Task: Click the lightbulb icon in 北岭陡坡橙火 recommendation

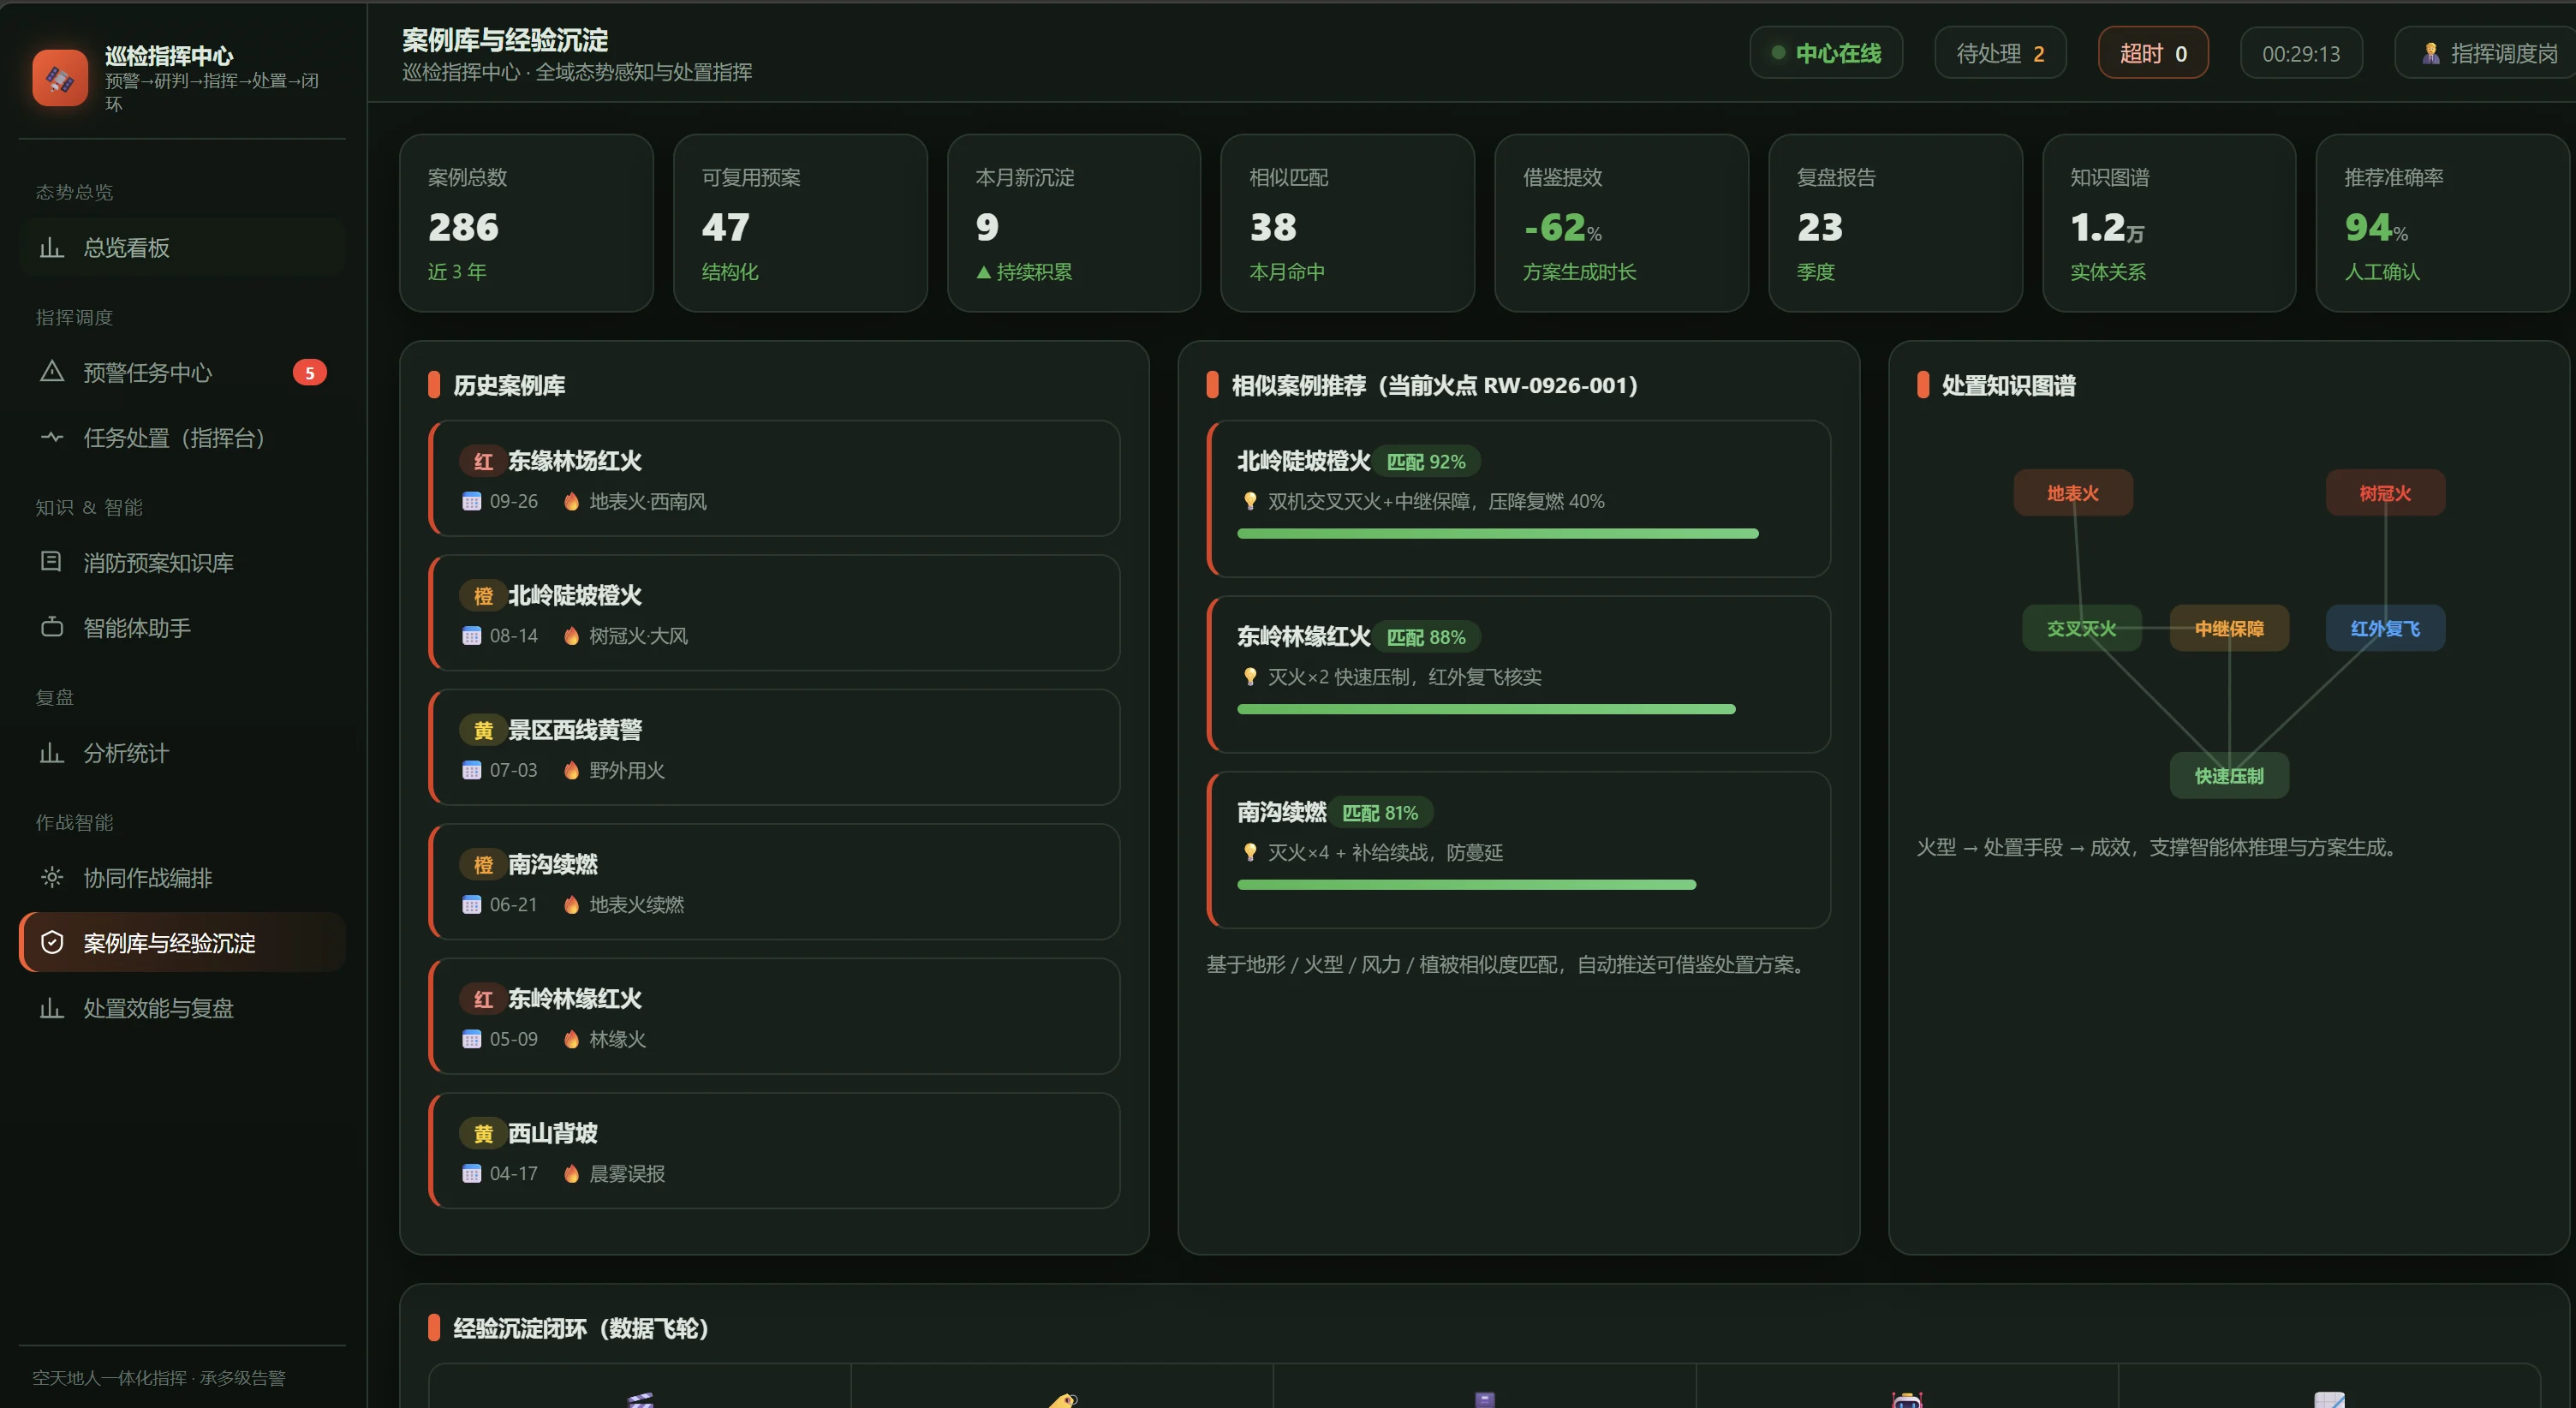Action: (1249, 501)
